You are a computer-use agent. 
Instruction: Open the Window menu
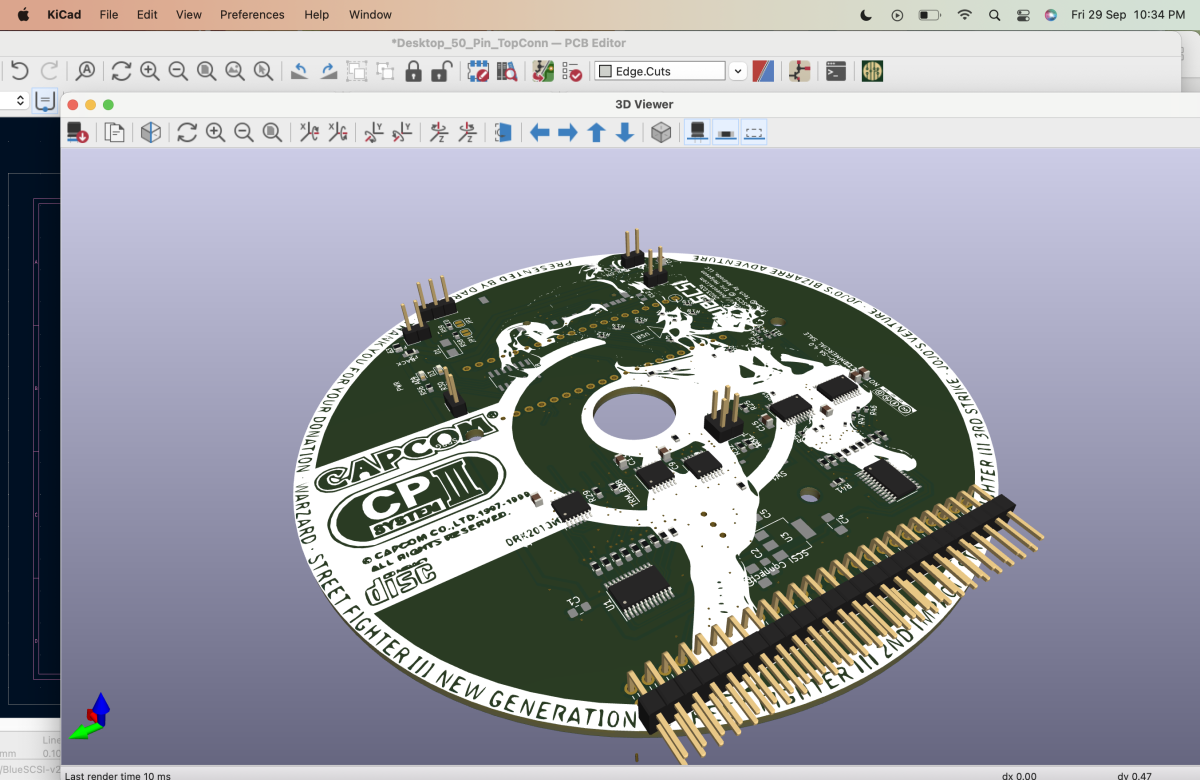[x=370, y=15]
